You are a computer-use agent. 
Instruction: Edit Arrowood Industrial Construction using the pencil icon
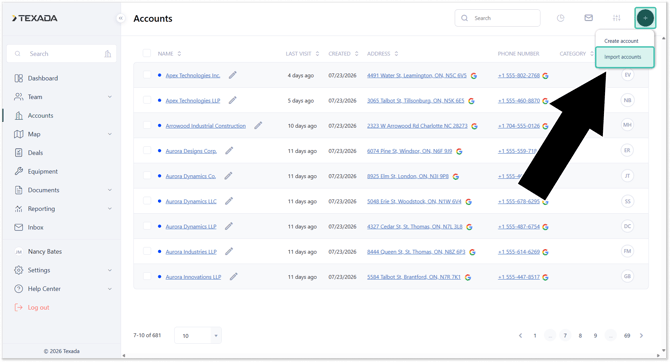pos(258,126)
